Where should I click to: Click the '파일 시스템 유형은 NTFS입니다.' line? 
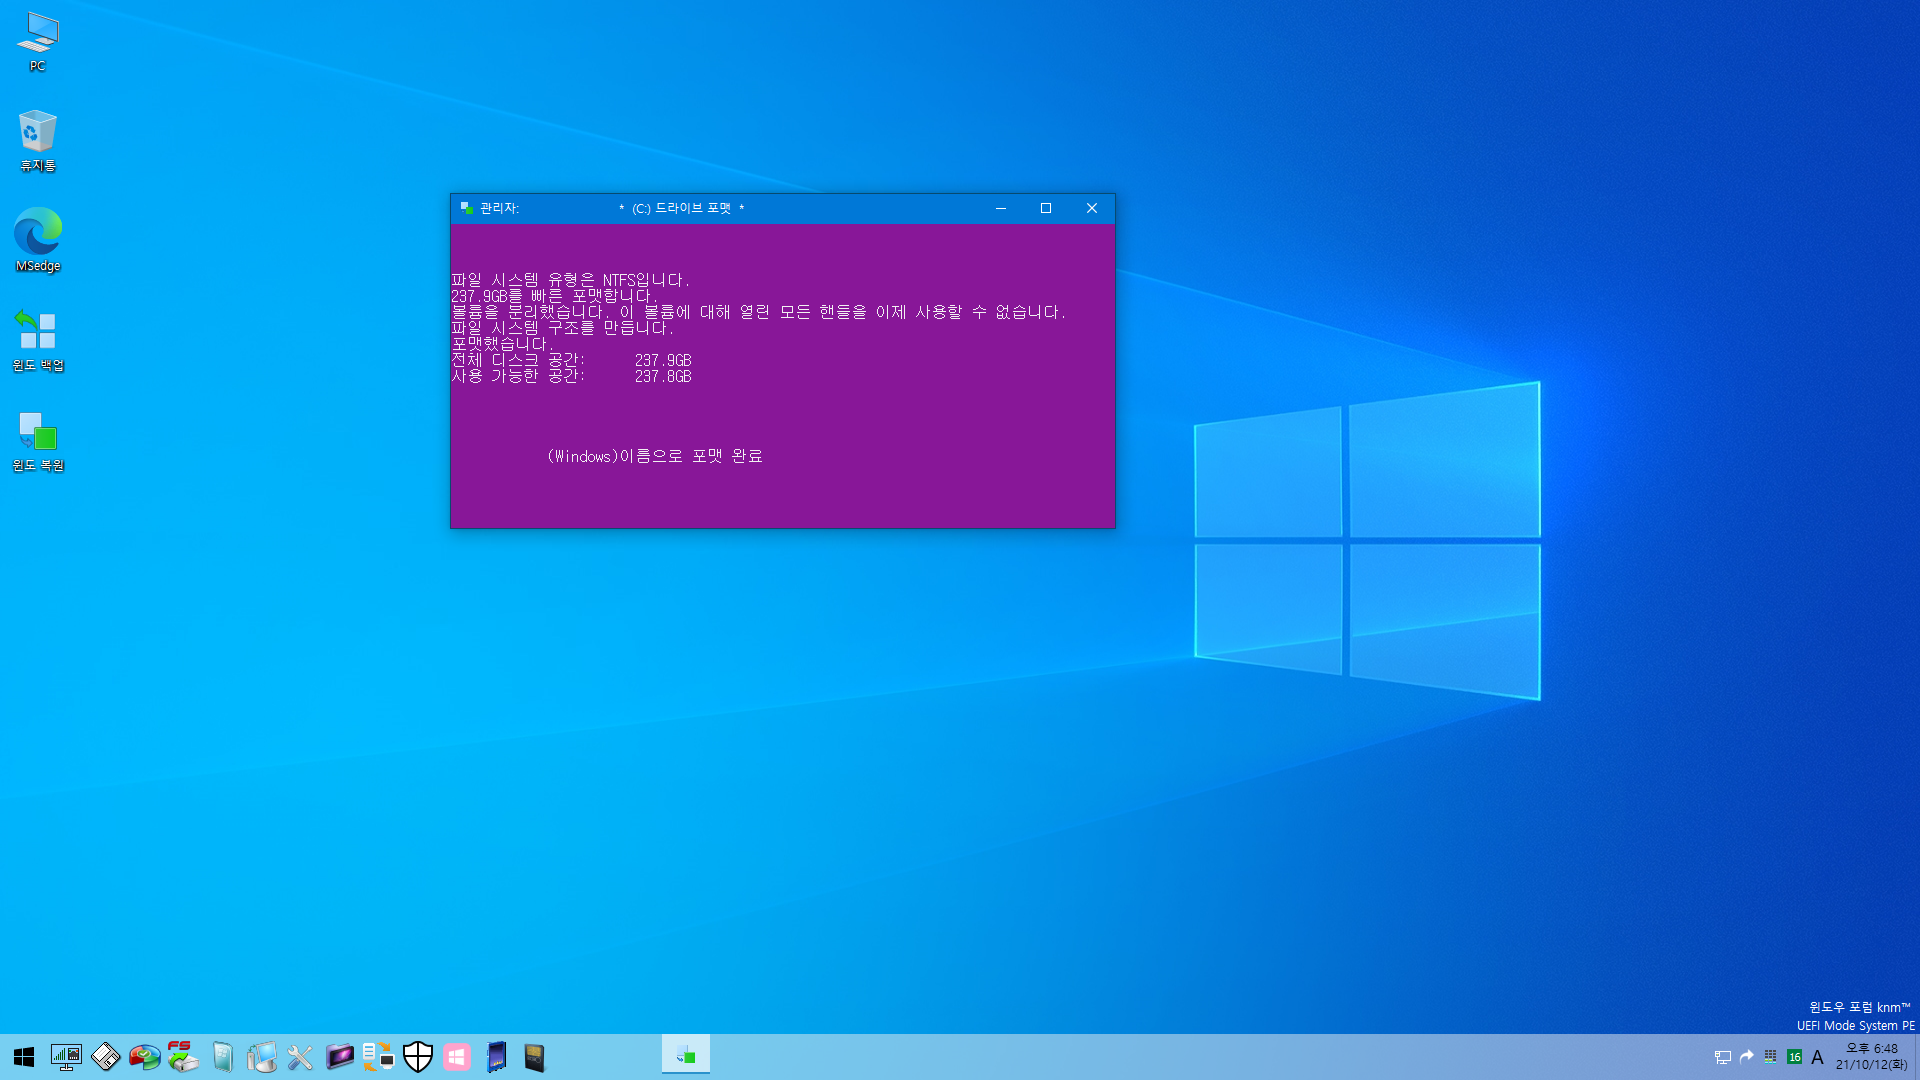(x=571, y=280)
